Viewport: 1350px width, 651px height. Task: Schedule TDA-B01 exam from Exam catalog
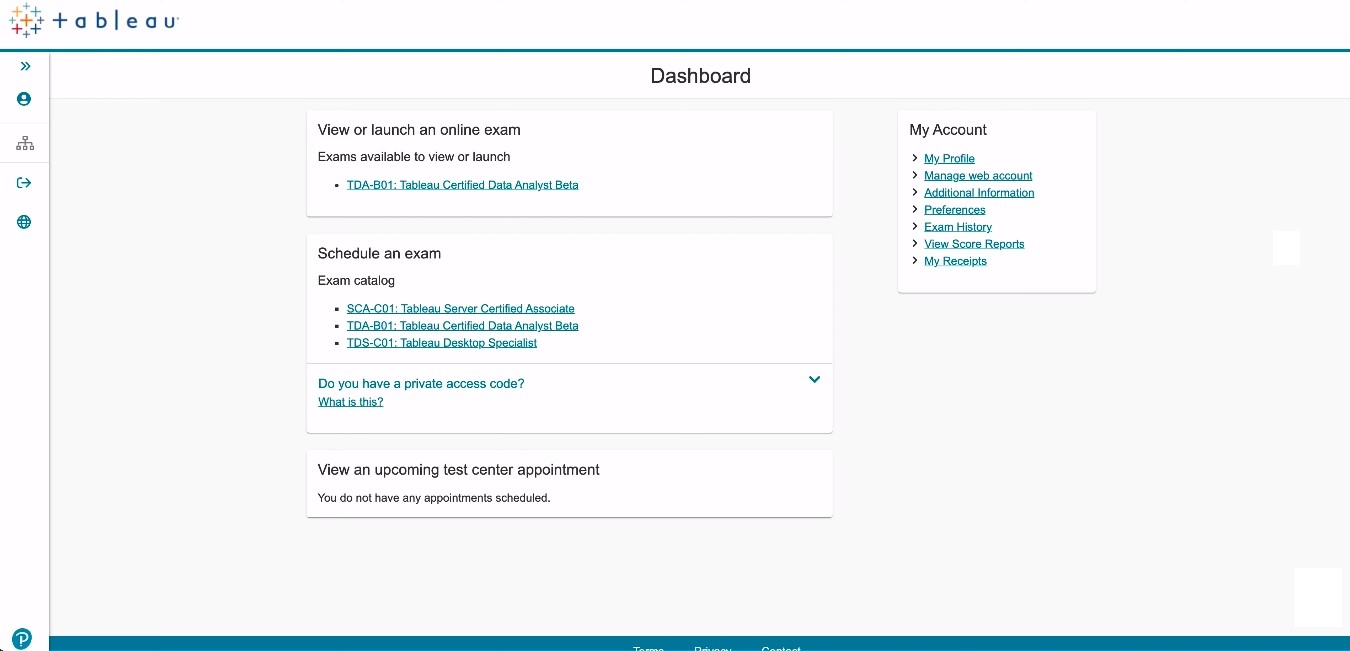(462, 326)
